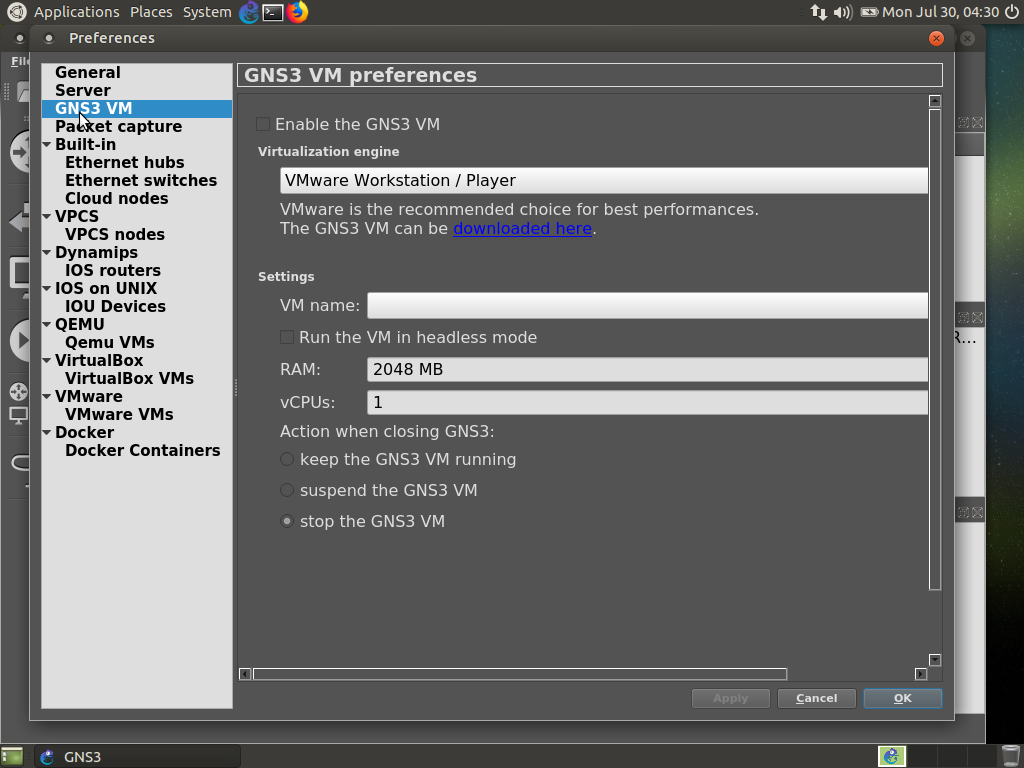This screenshot has height=768, width=1024.
Task: Click the vertical scrollbar up arrow
Action: pyautogui.click(x=935, y=101)
